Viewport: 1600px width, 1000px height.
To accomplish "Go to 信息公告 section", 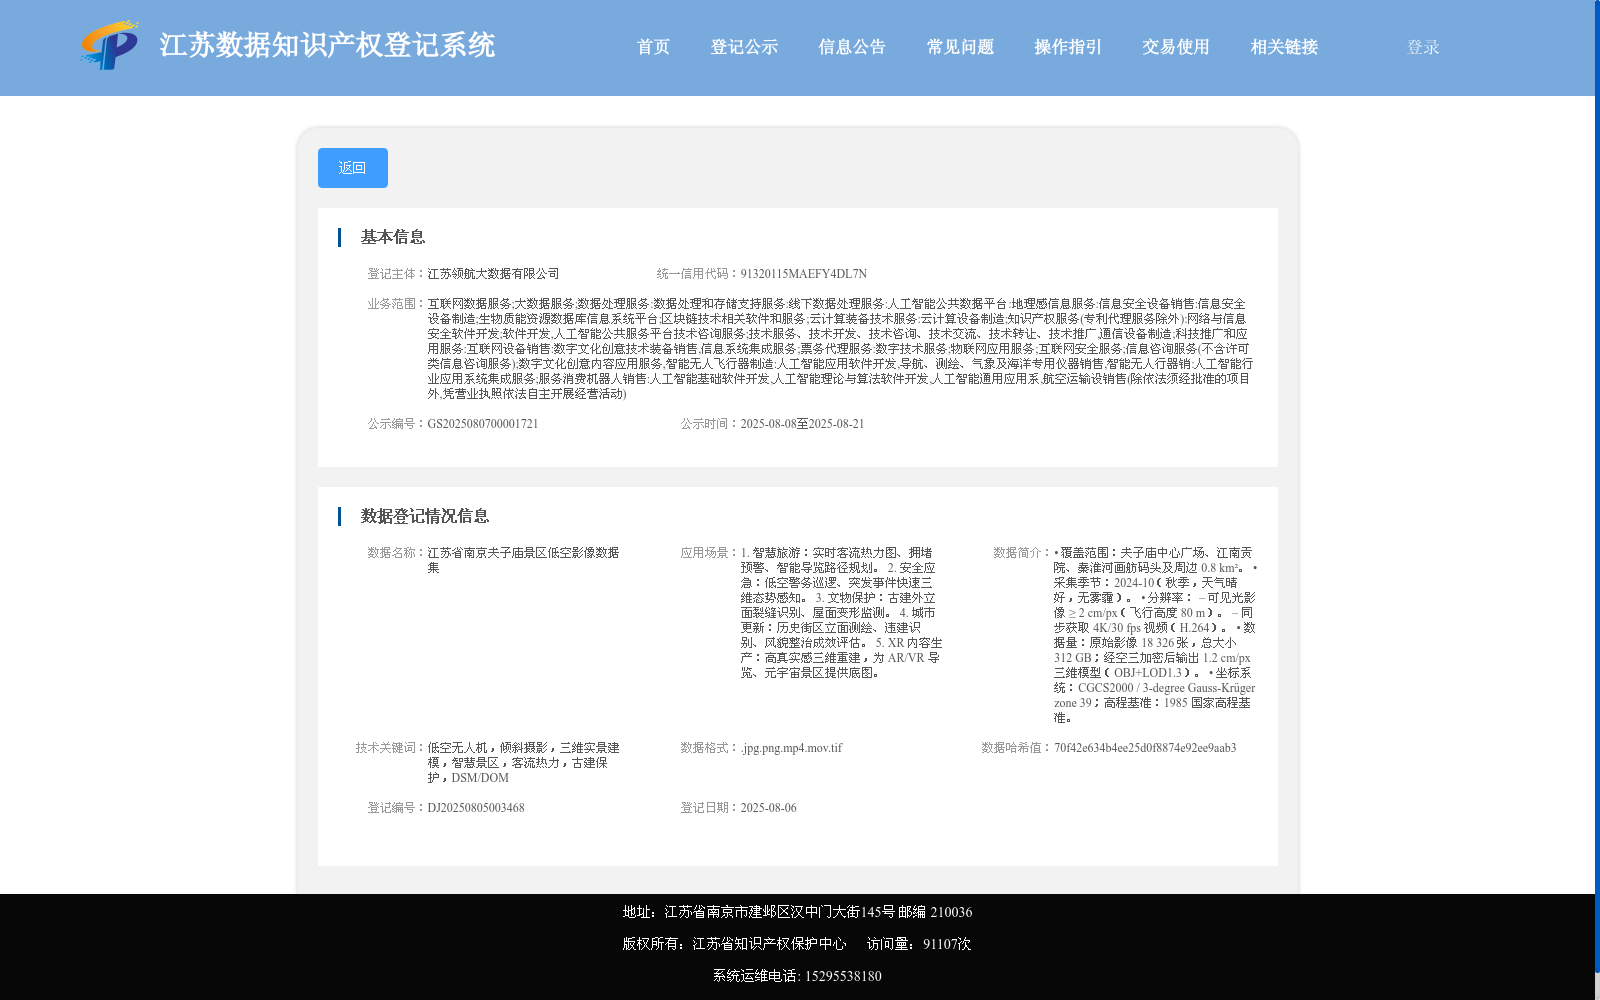I will click(852, 47).
